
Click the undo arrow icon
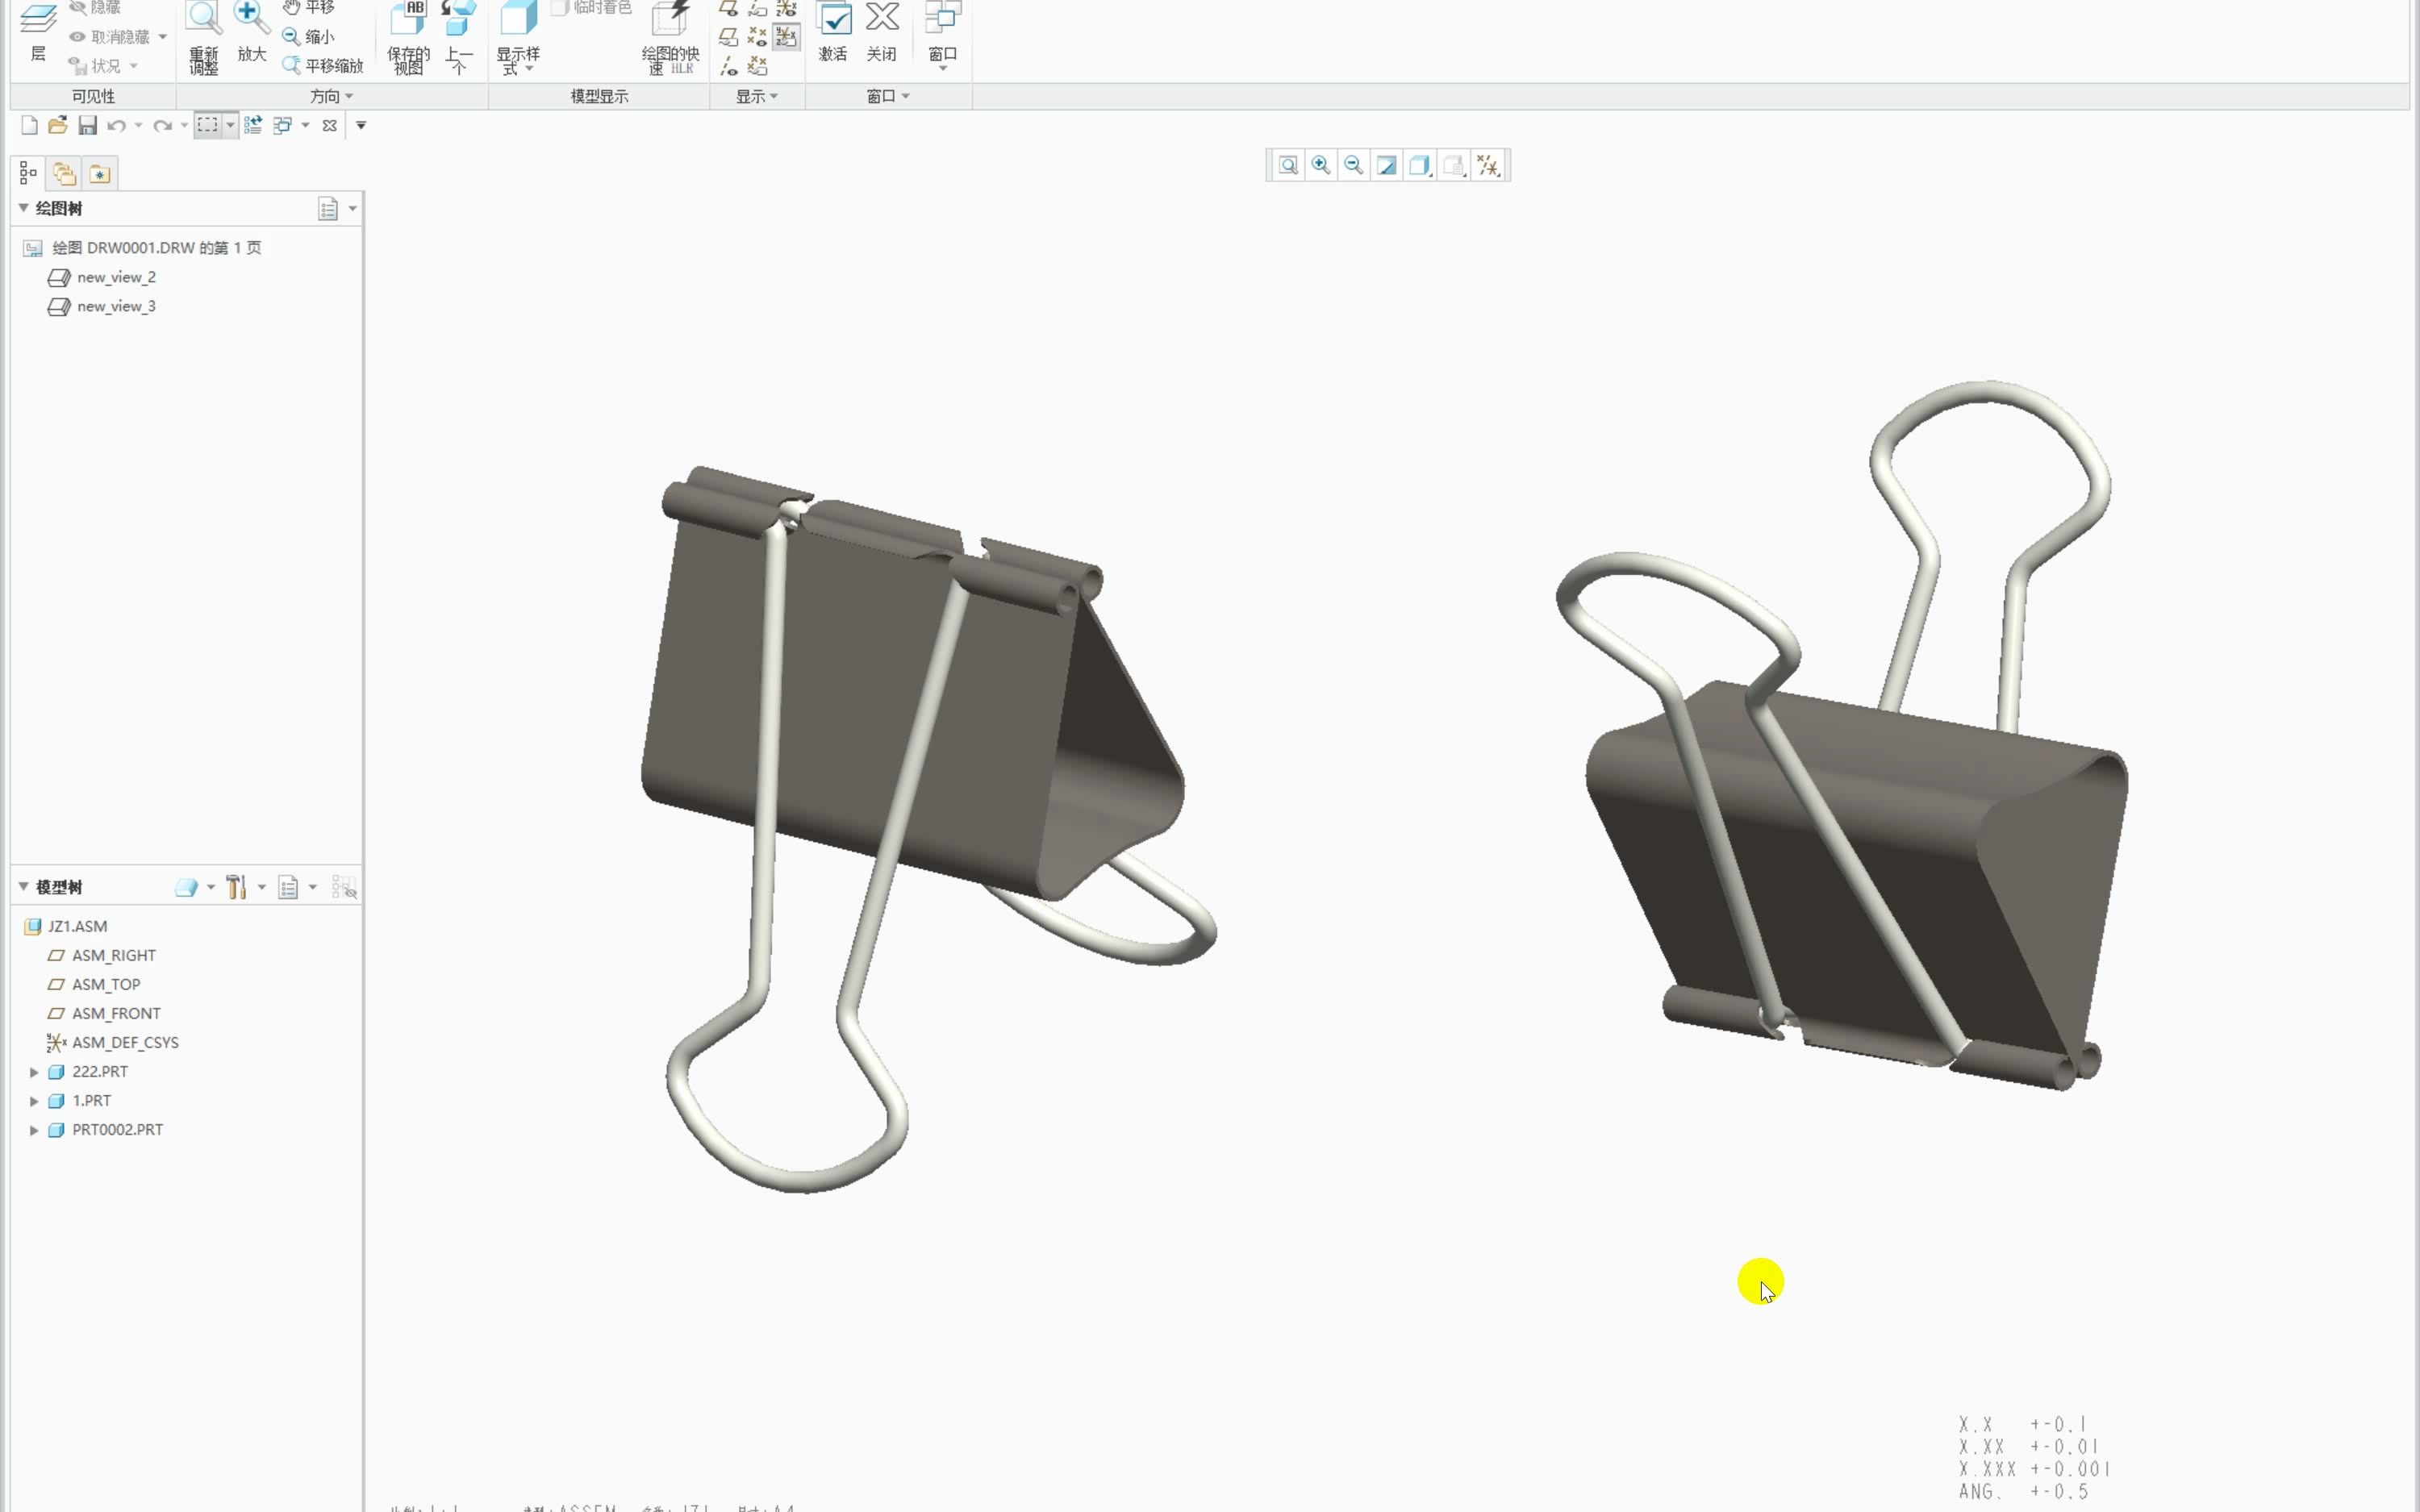tap(116, 125)
